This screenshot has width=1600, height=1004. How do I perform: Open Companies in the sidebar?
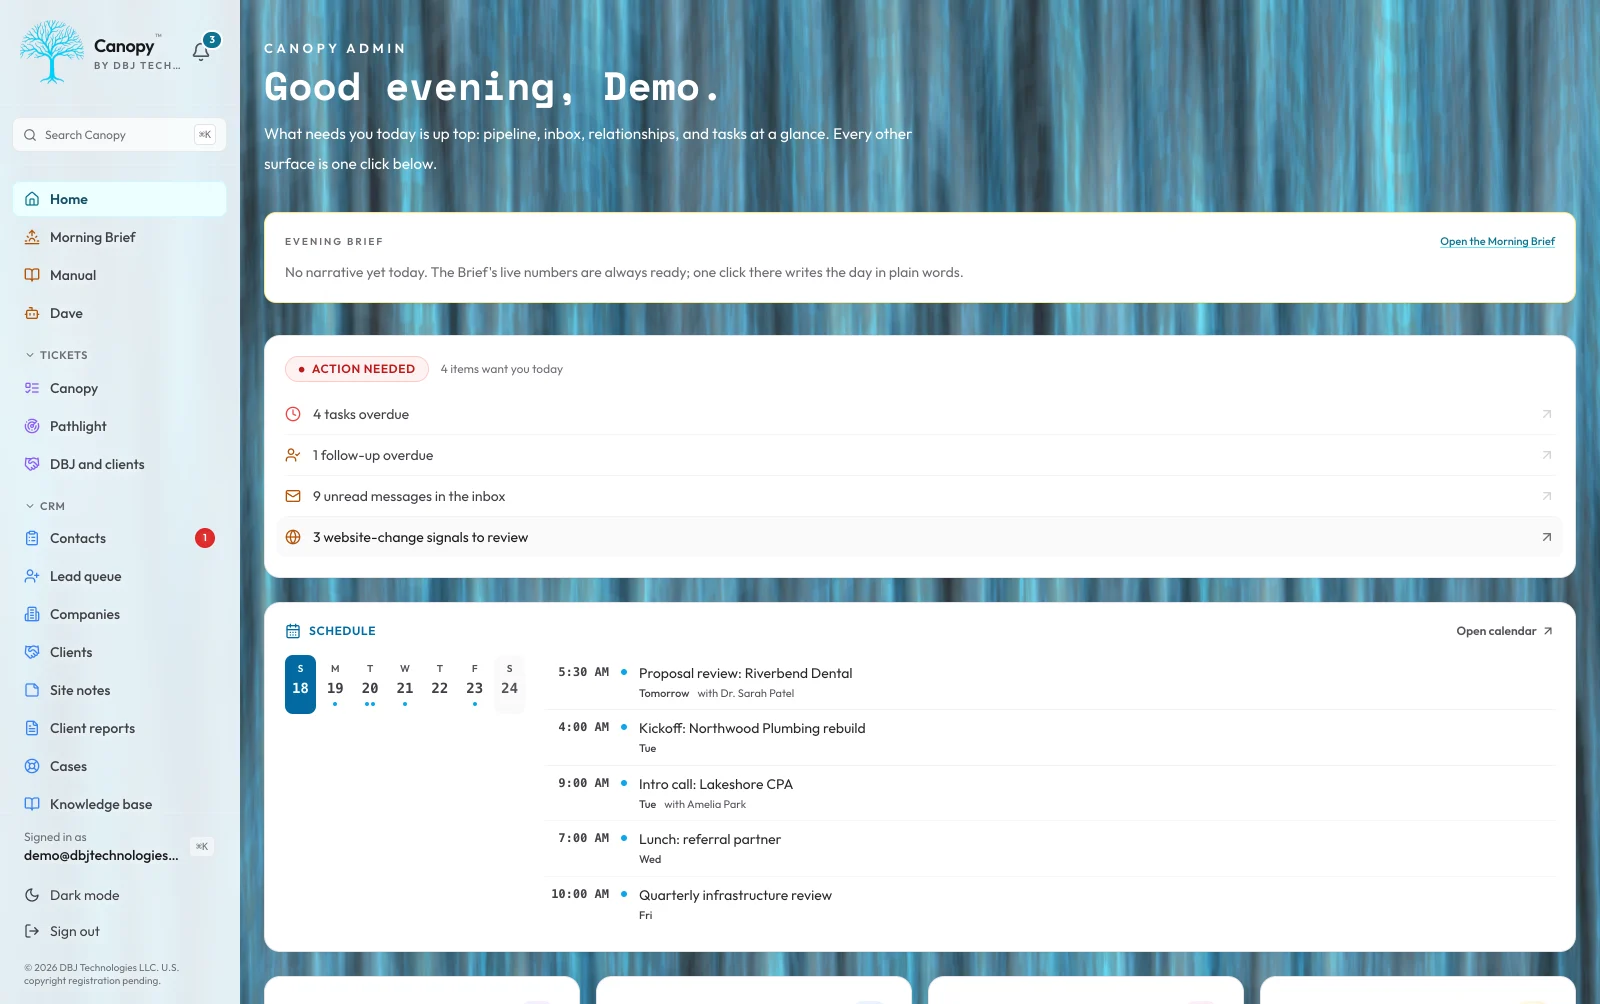click(120, 614)
